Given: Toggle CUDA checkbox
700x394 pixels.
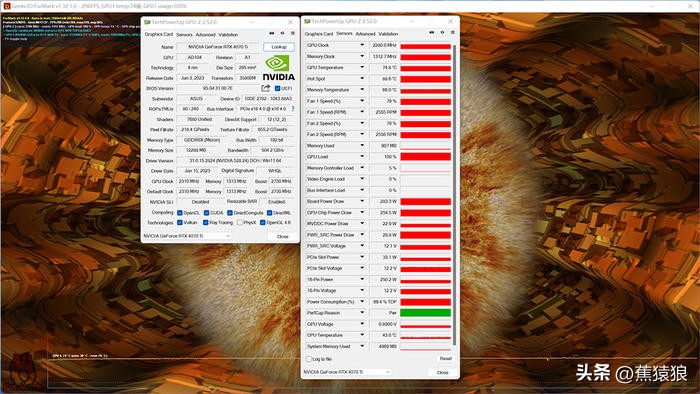Looking at the screenshot, I should click(206, 213).
